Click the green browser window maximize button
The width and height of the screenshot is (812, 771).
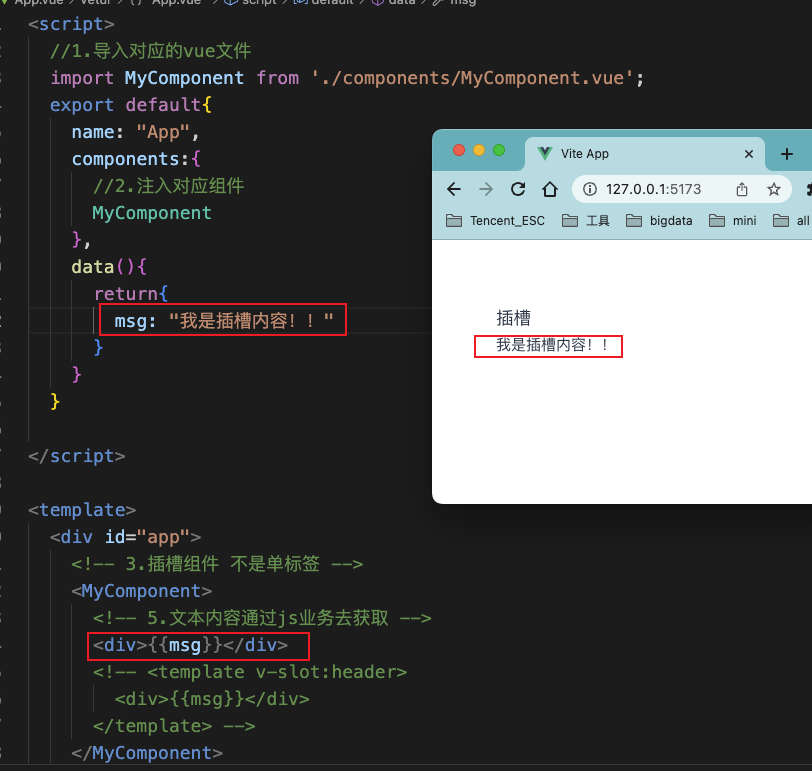coord(499,150)
